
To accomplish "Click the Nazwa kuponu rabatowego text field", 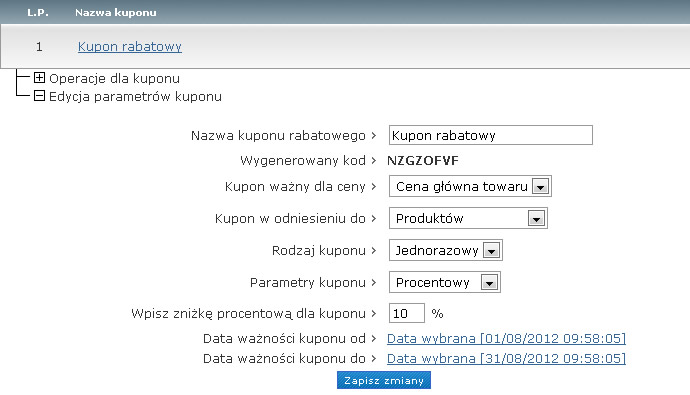I will tap(491, 135).
